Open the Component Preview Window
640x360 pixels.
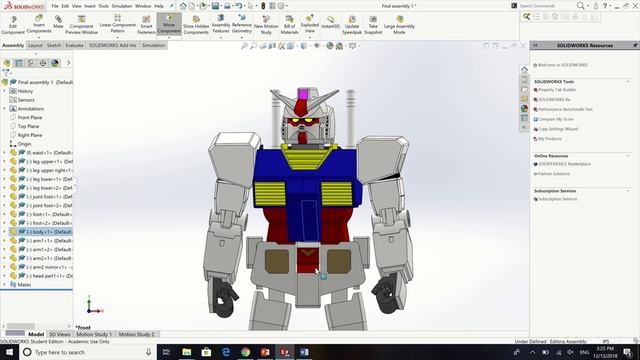[x=81, y=25]
